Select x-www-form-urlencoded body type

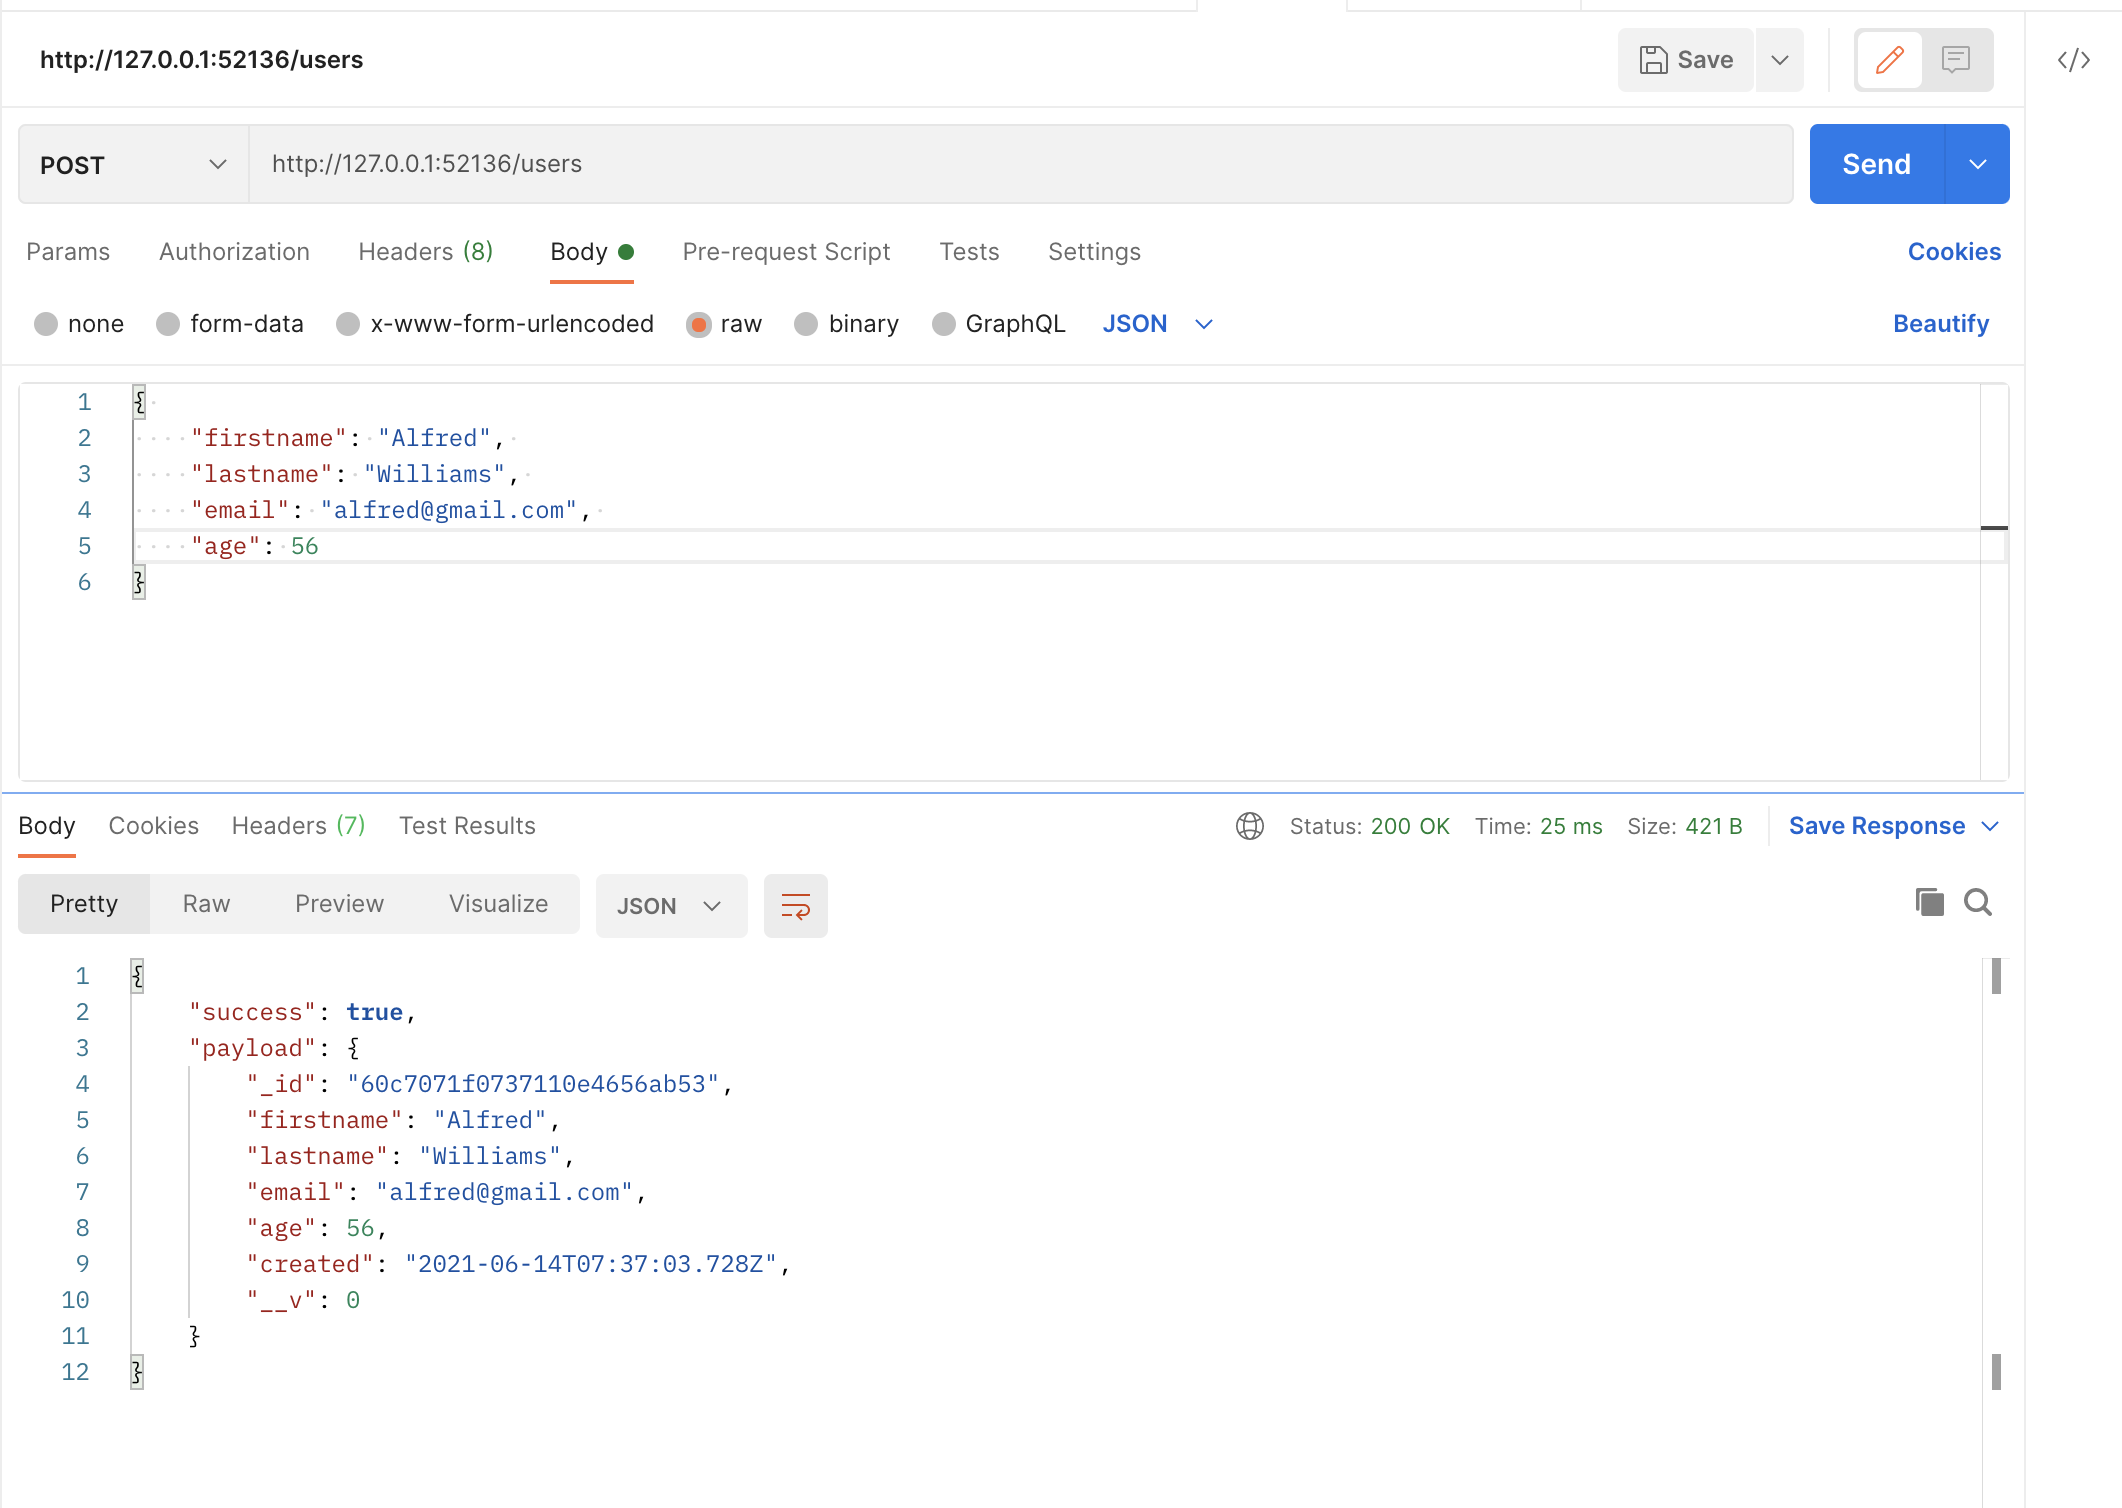tap(495, 324)
